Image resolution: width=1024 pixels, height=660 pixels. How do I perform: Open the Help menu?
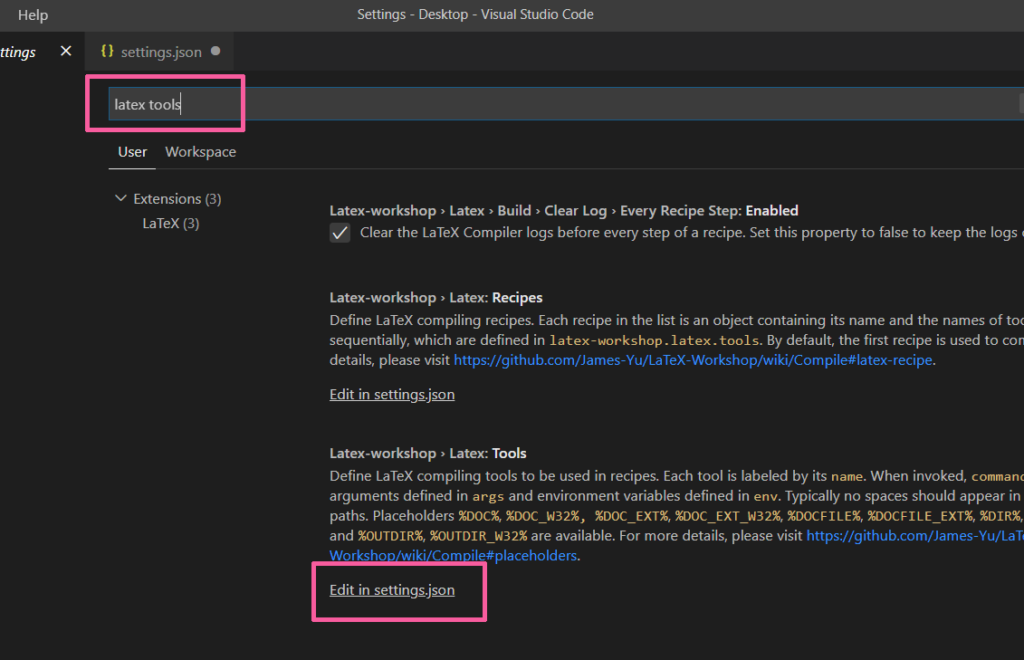pyautogui.click(x=33, y=15)
